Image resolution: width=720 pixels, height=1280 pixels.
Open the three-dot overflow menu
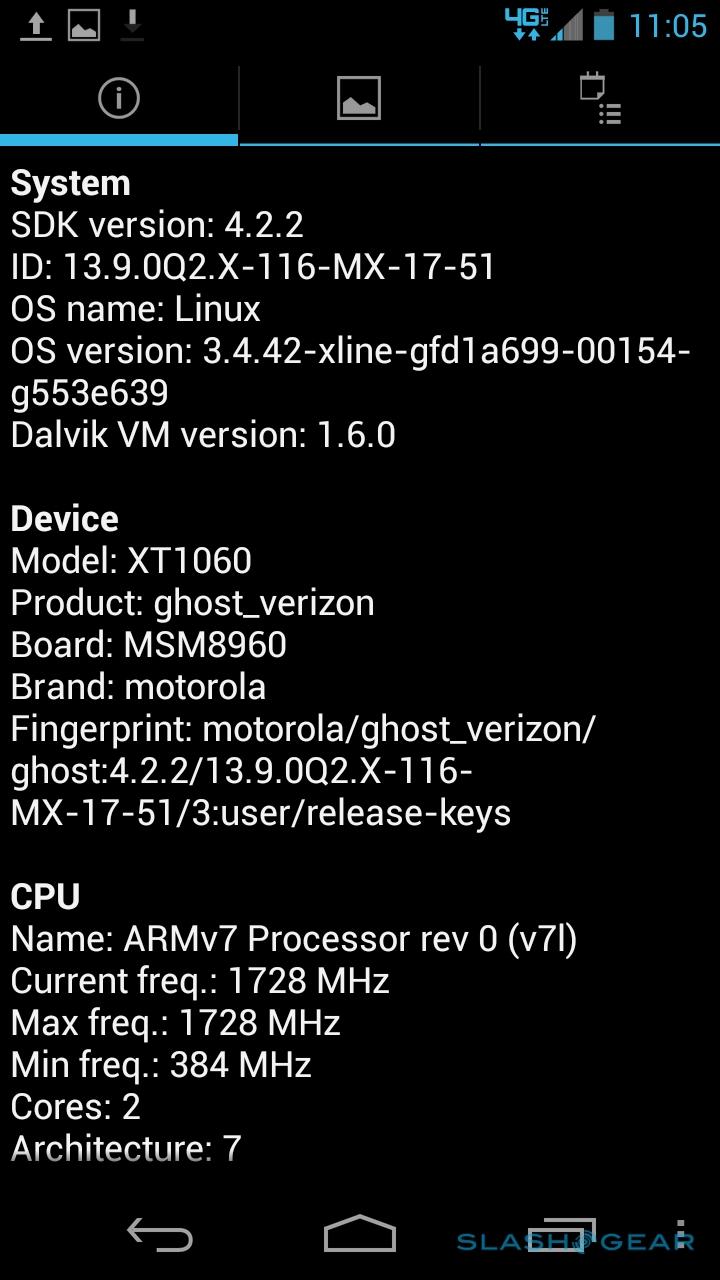(680, 1235)
